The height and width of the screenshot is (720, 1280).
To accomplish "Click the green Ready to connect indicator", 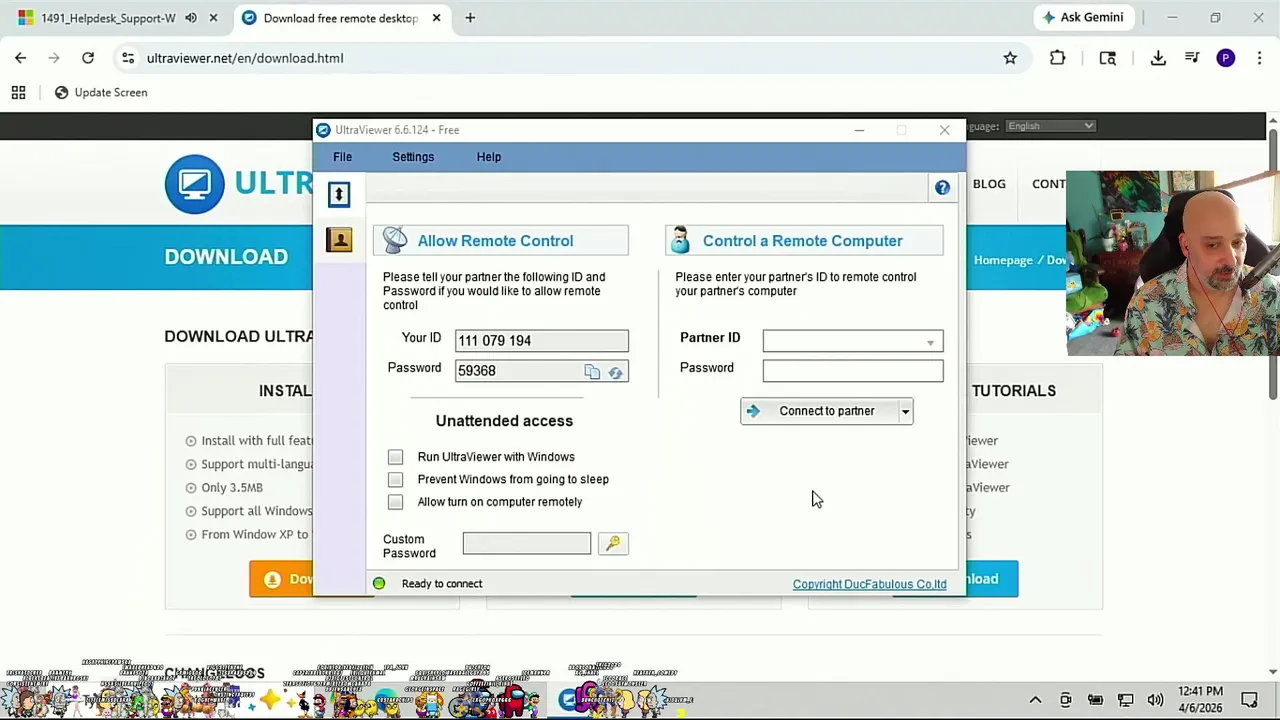I will [379, 584].
